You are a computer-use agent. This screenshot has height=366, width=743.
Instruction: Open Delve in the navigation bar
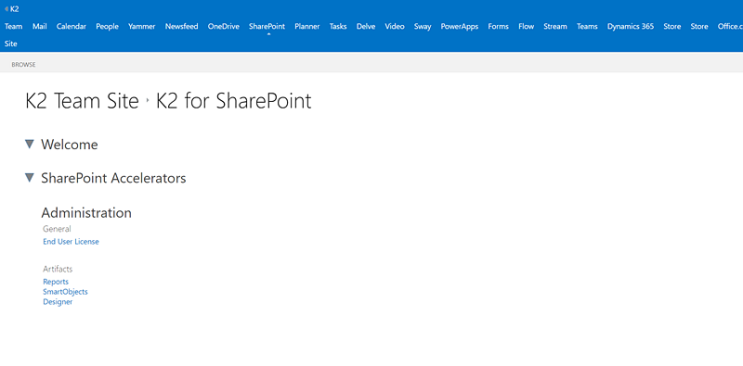point(366,27)
